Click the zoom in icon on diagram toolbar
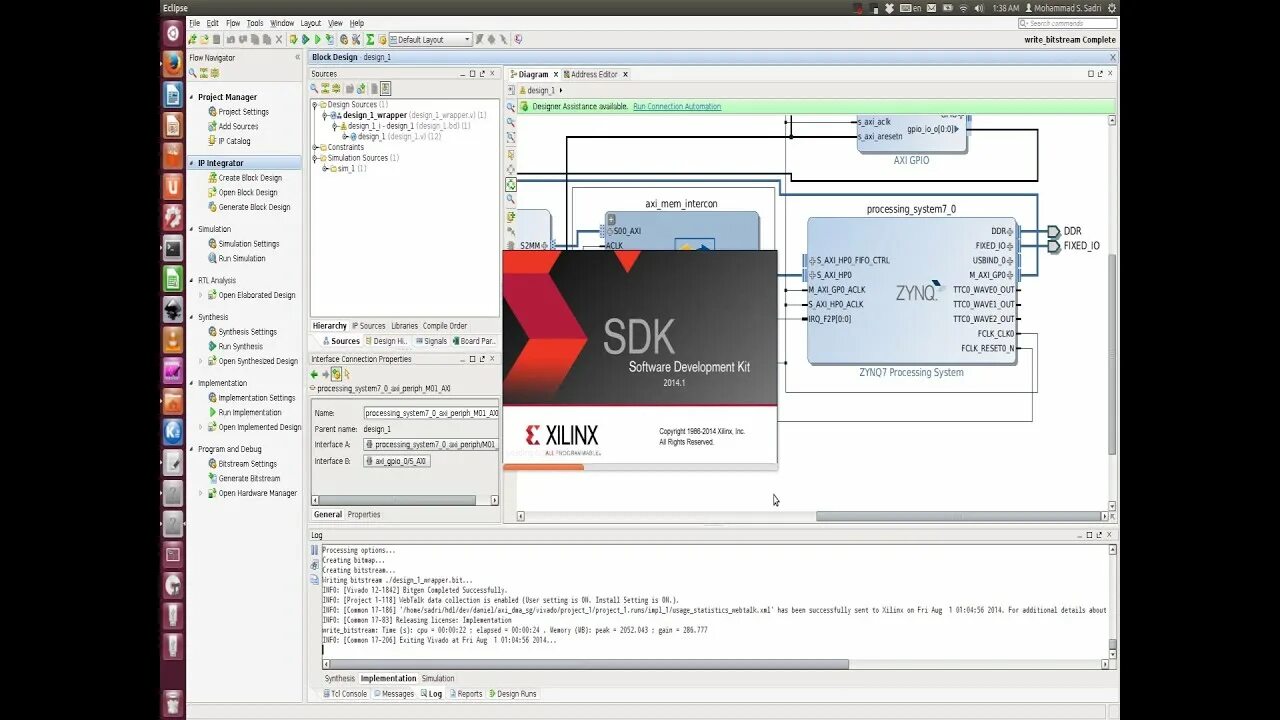 point(511,107)
